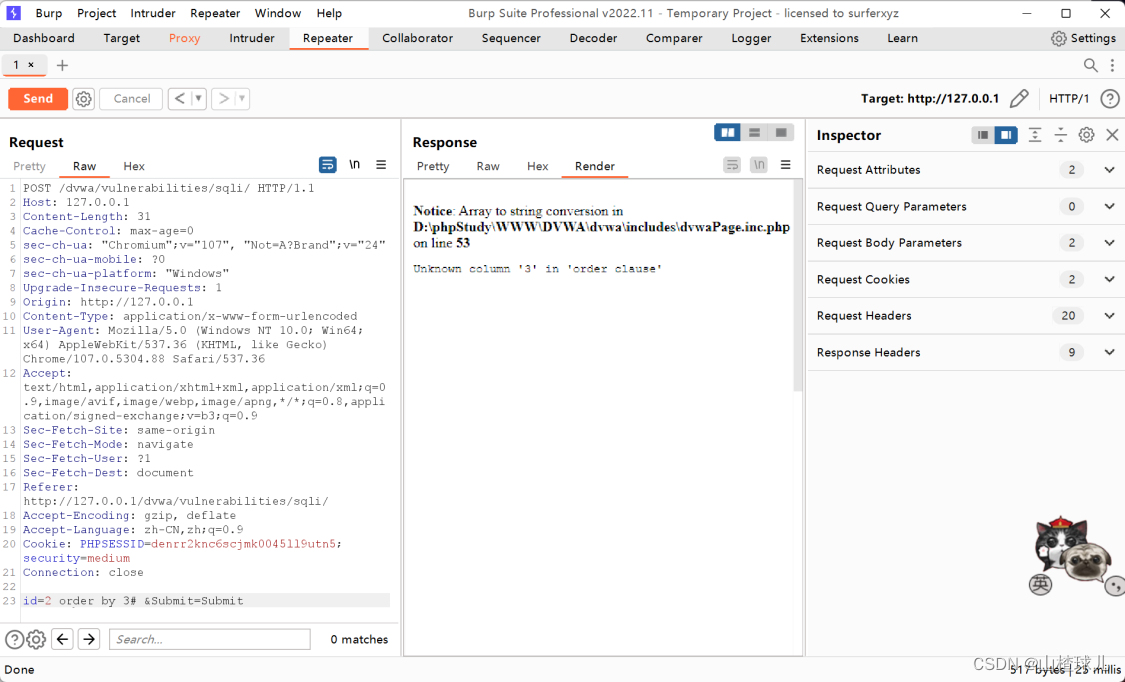Open the Settings gear in the top bar

click(1058, 39)
